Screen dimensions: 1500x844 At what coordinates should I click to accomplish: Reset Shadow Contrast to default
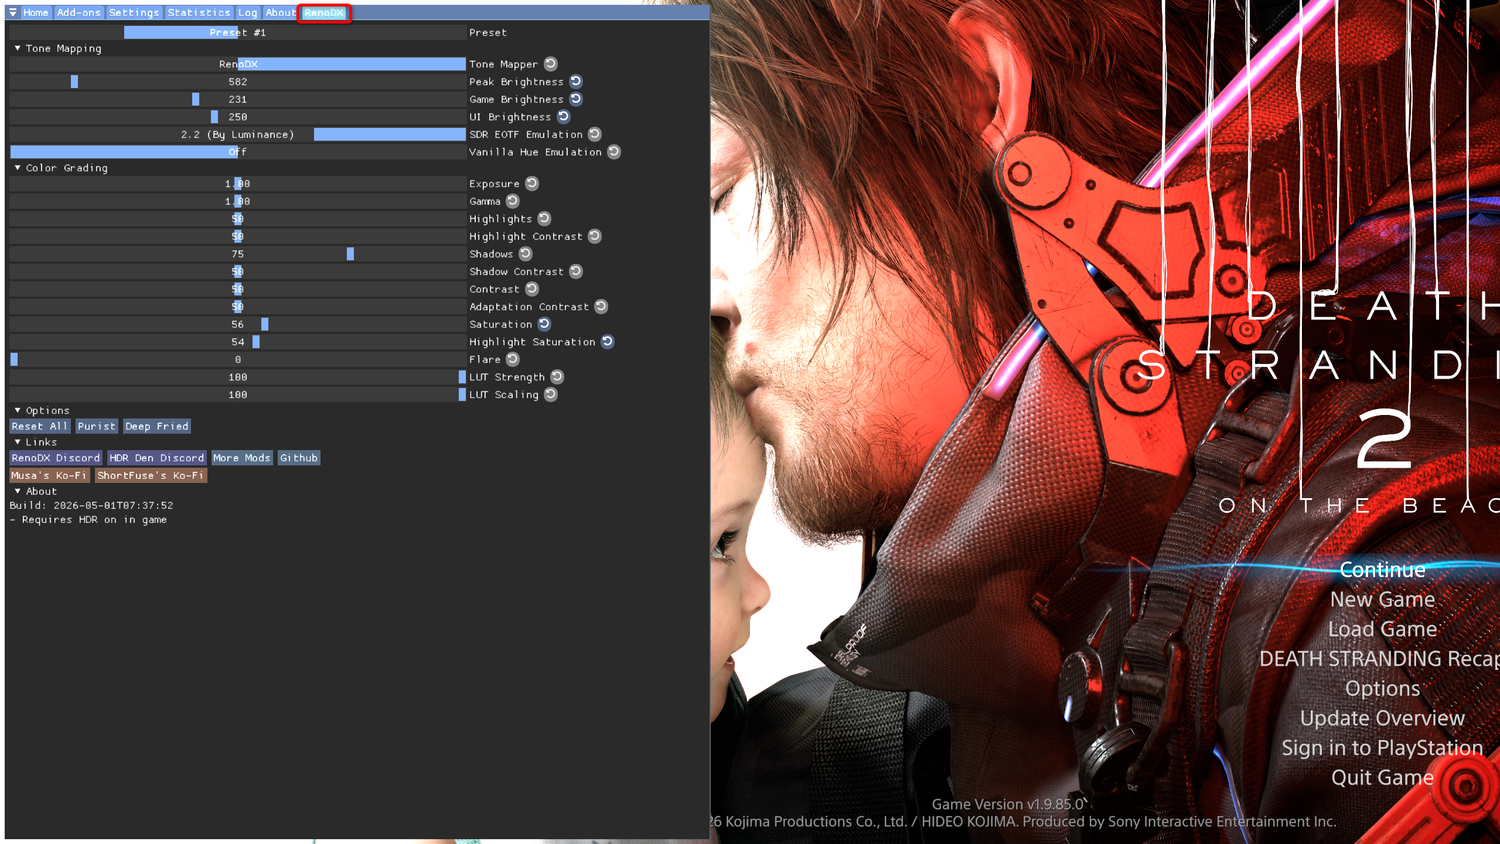click(x=576, y=271)
